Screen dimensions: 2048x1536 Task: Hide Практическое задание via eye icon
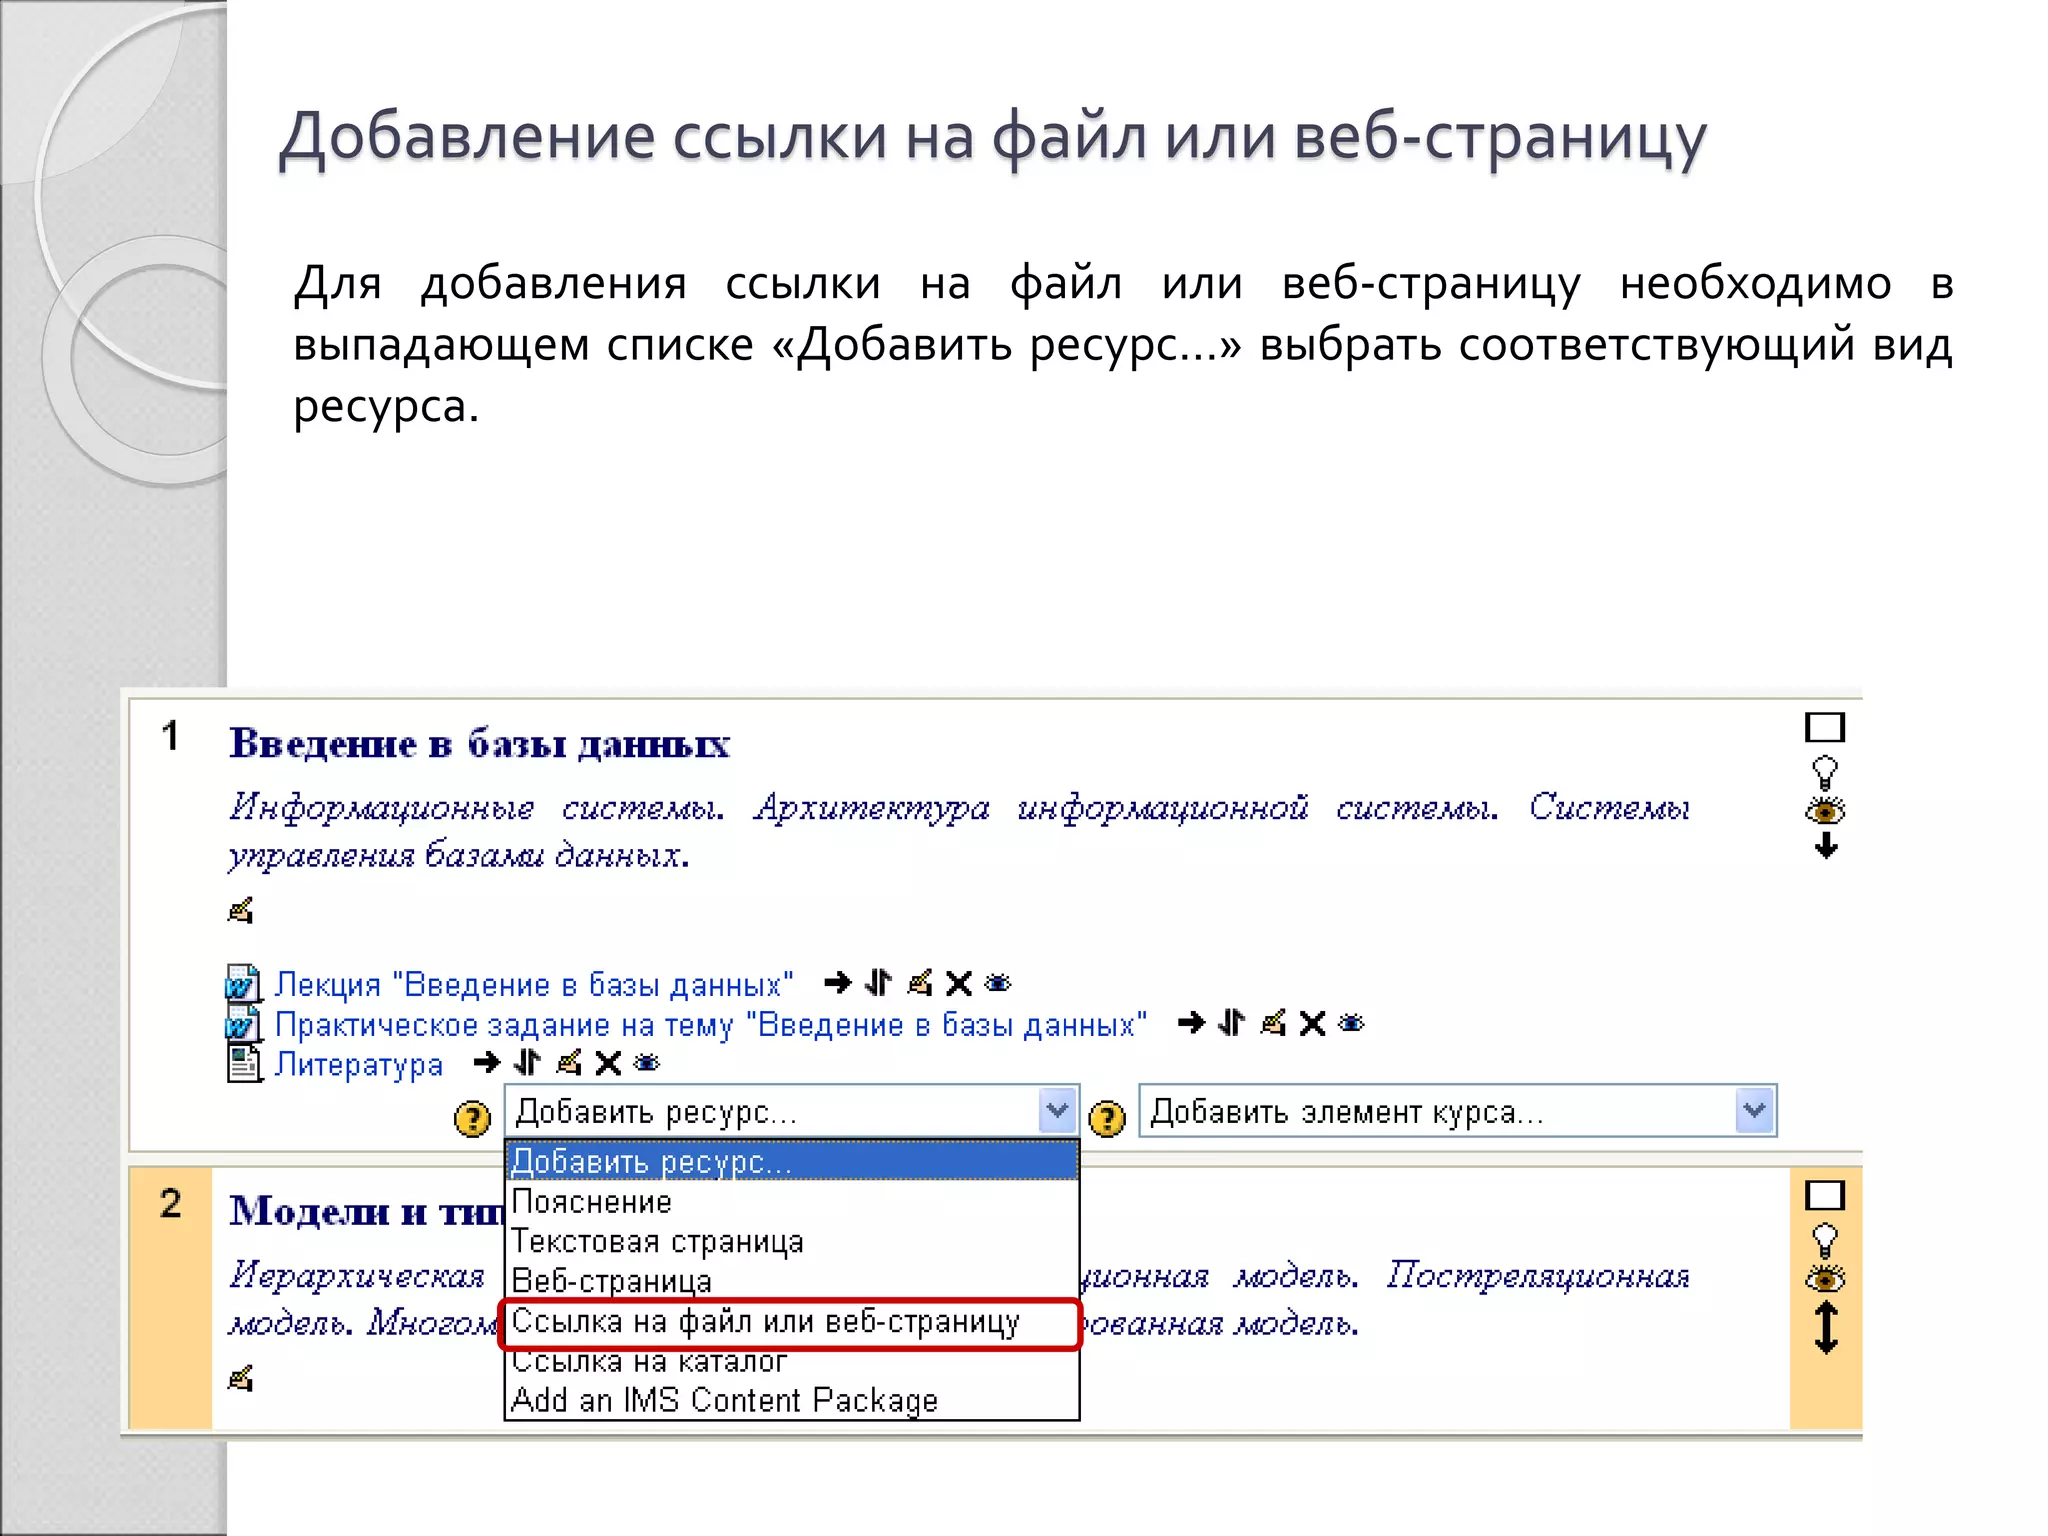point(1351,1023)
